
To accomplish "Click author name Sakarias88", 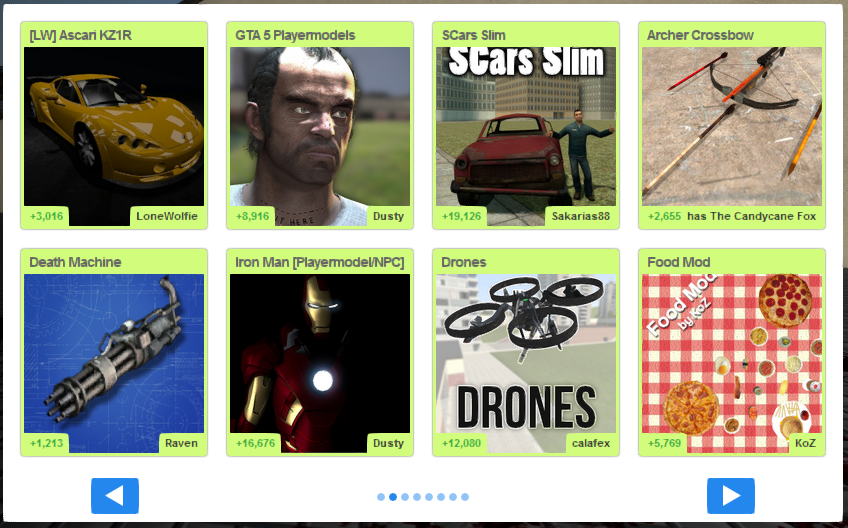I will pyautogui.click(x=581, y=216).
